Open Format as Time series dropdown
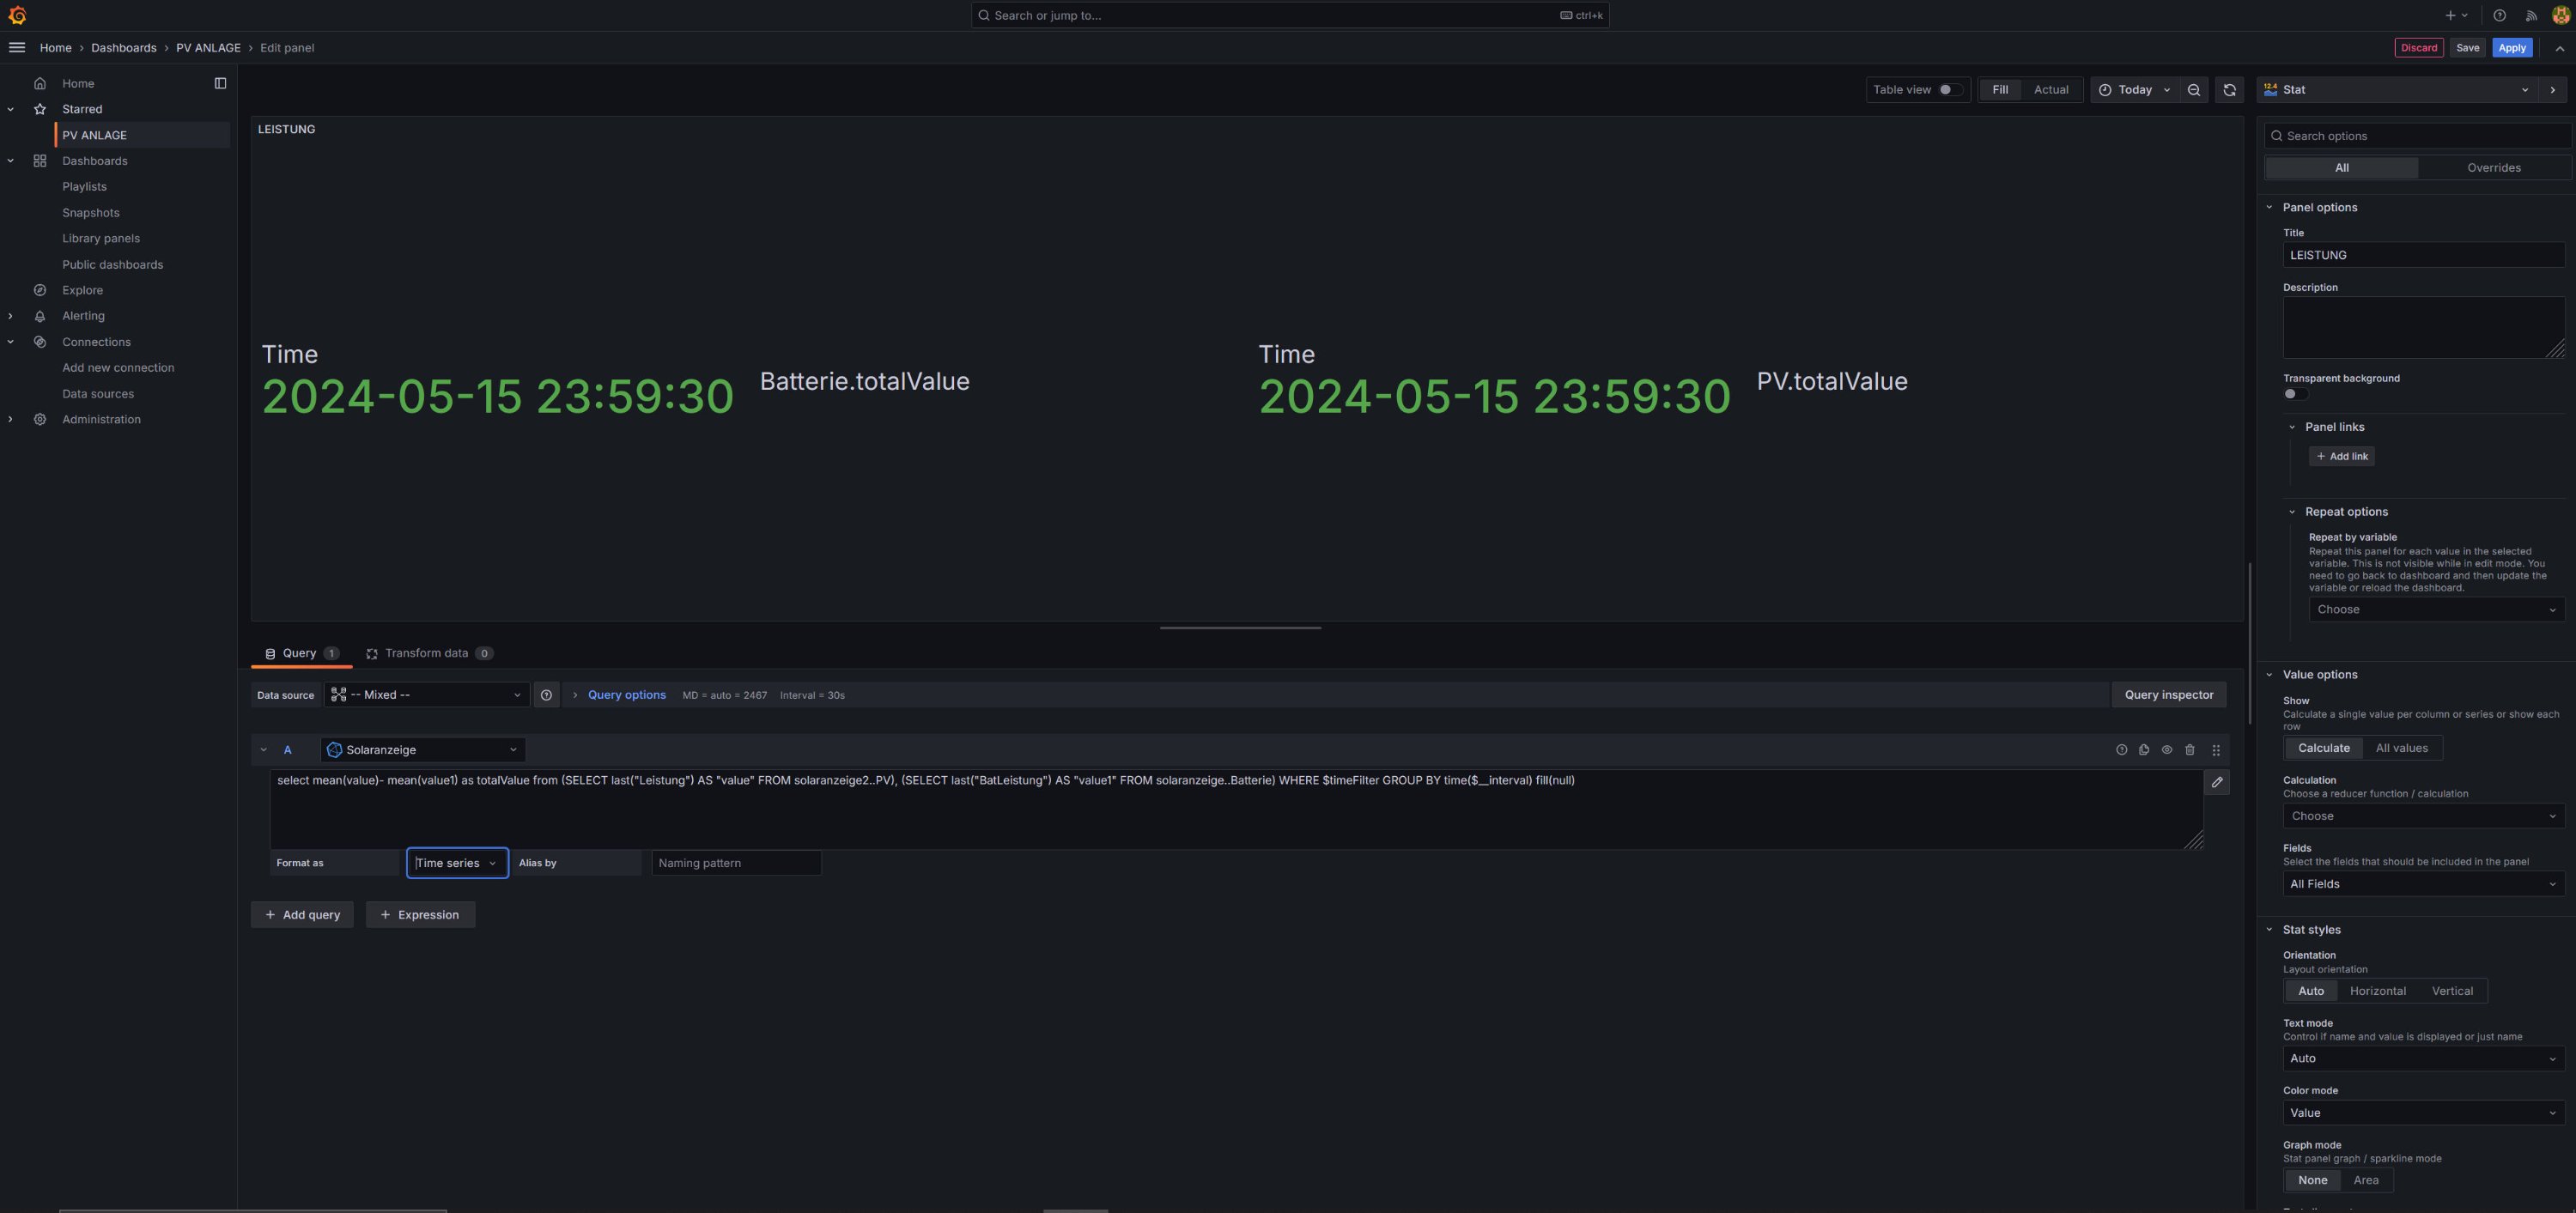This screenshot has width=2576, height=1213. click(457, 863)
